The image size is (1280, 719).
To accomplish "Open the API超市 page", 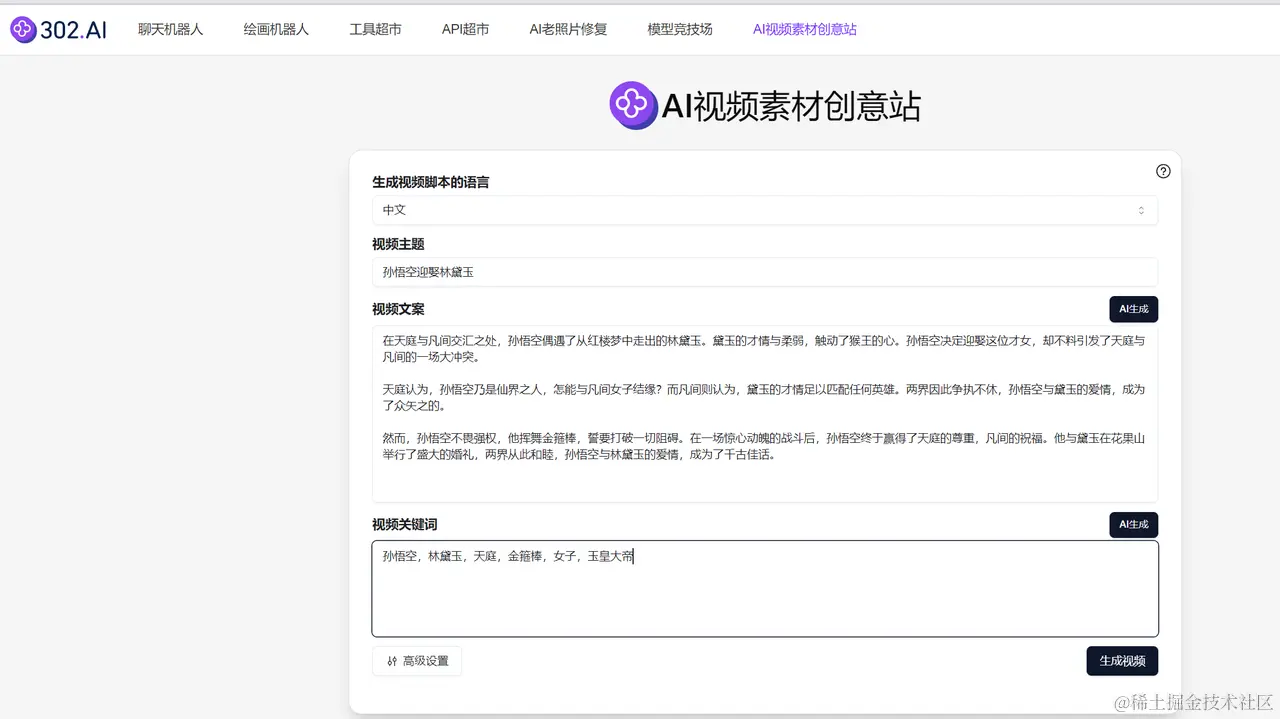I will [x=465, y=29].
